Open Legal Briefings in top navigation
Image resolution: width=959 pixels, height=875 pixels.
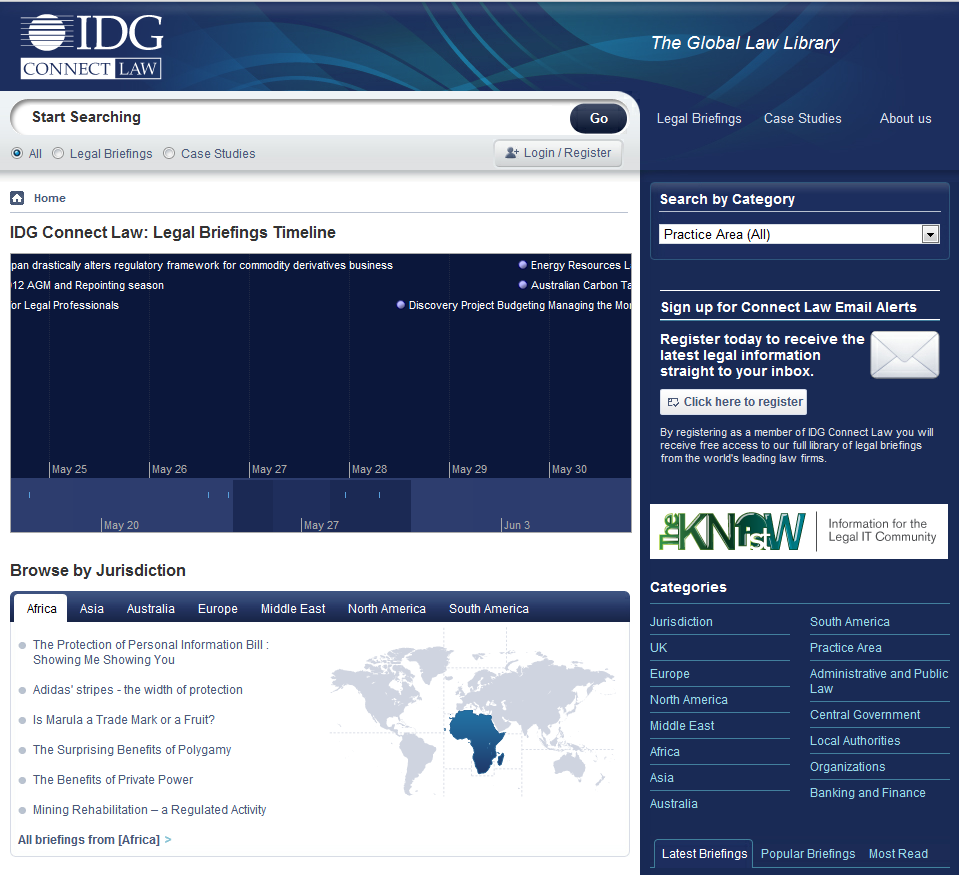699,119
